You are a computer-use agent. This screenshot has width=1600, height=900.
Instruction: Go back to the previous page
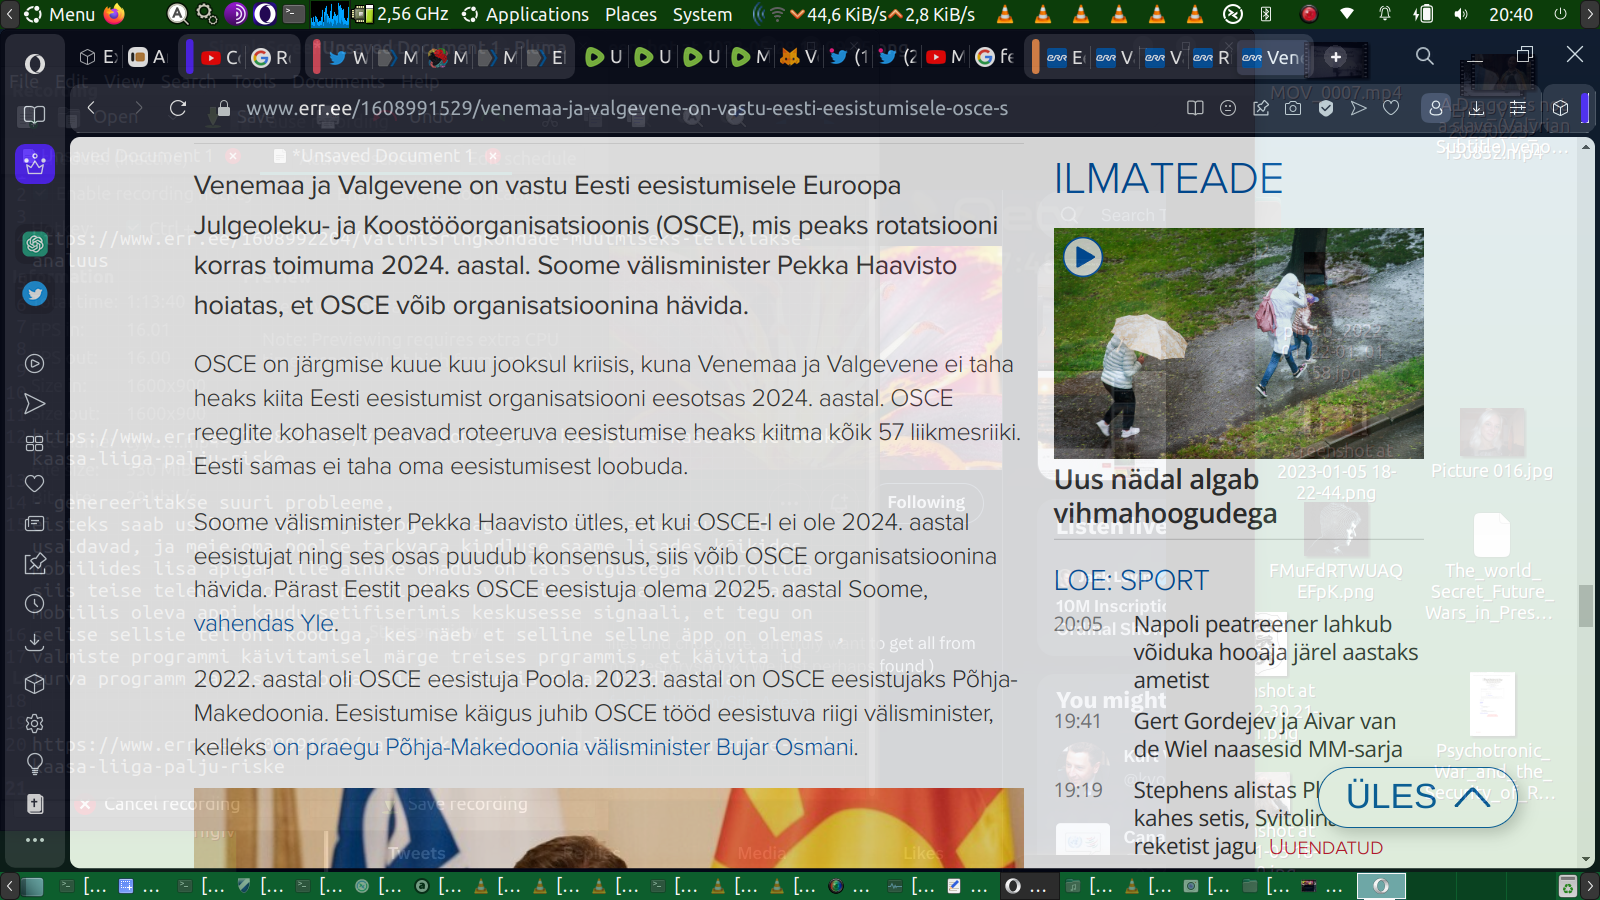point(91,108)
